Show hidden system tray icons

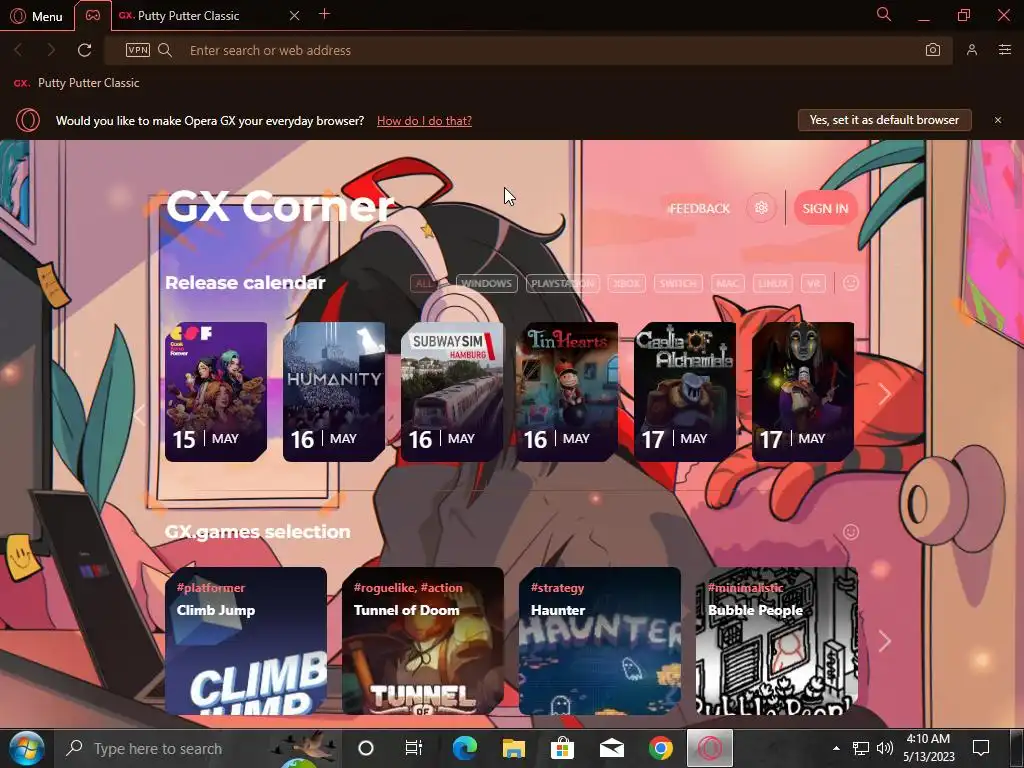[x=837, y=748]
